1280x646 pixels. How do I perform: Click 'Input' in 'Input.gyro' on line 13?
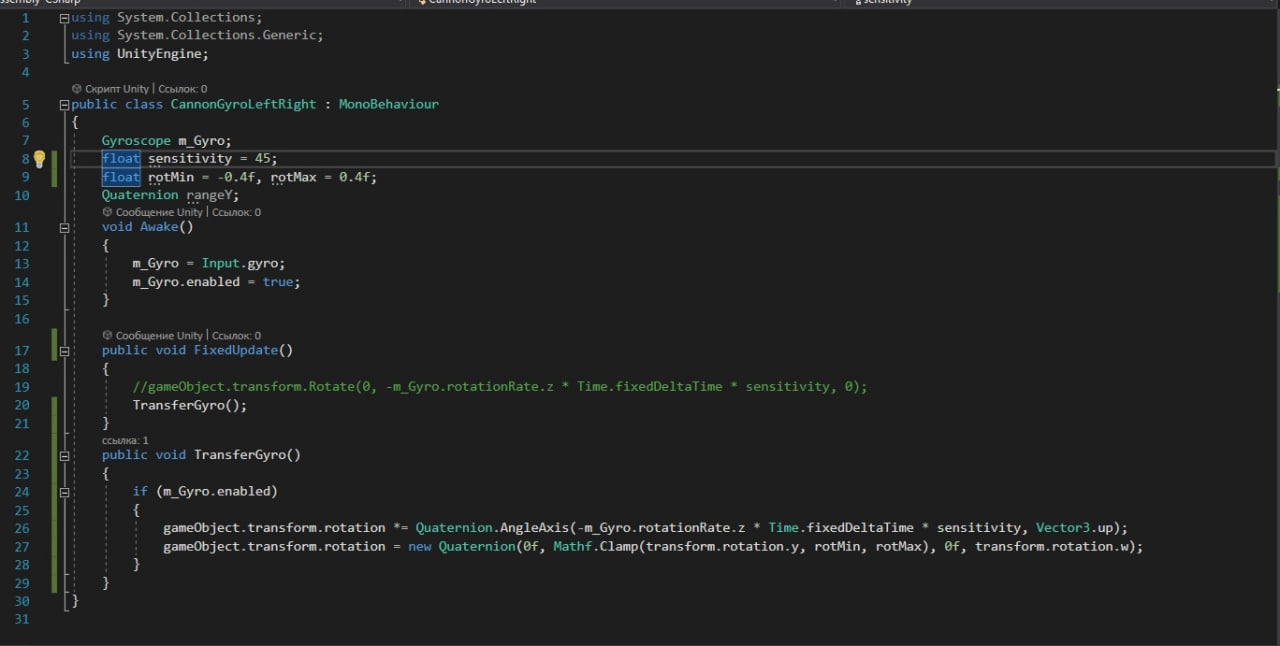pyautogui.click(x=221, y=264)
